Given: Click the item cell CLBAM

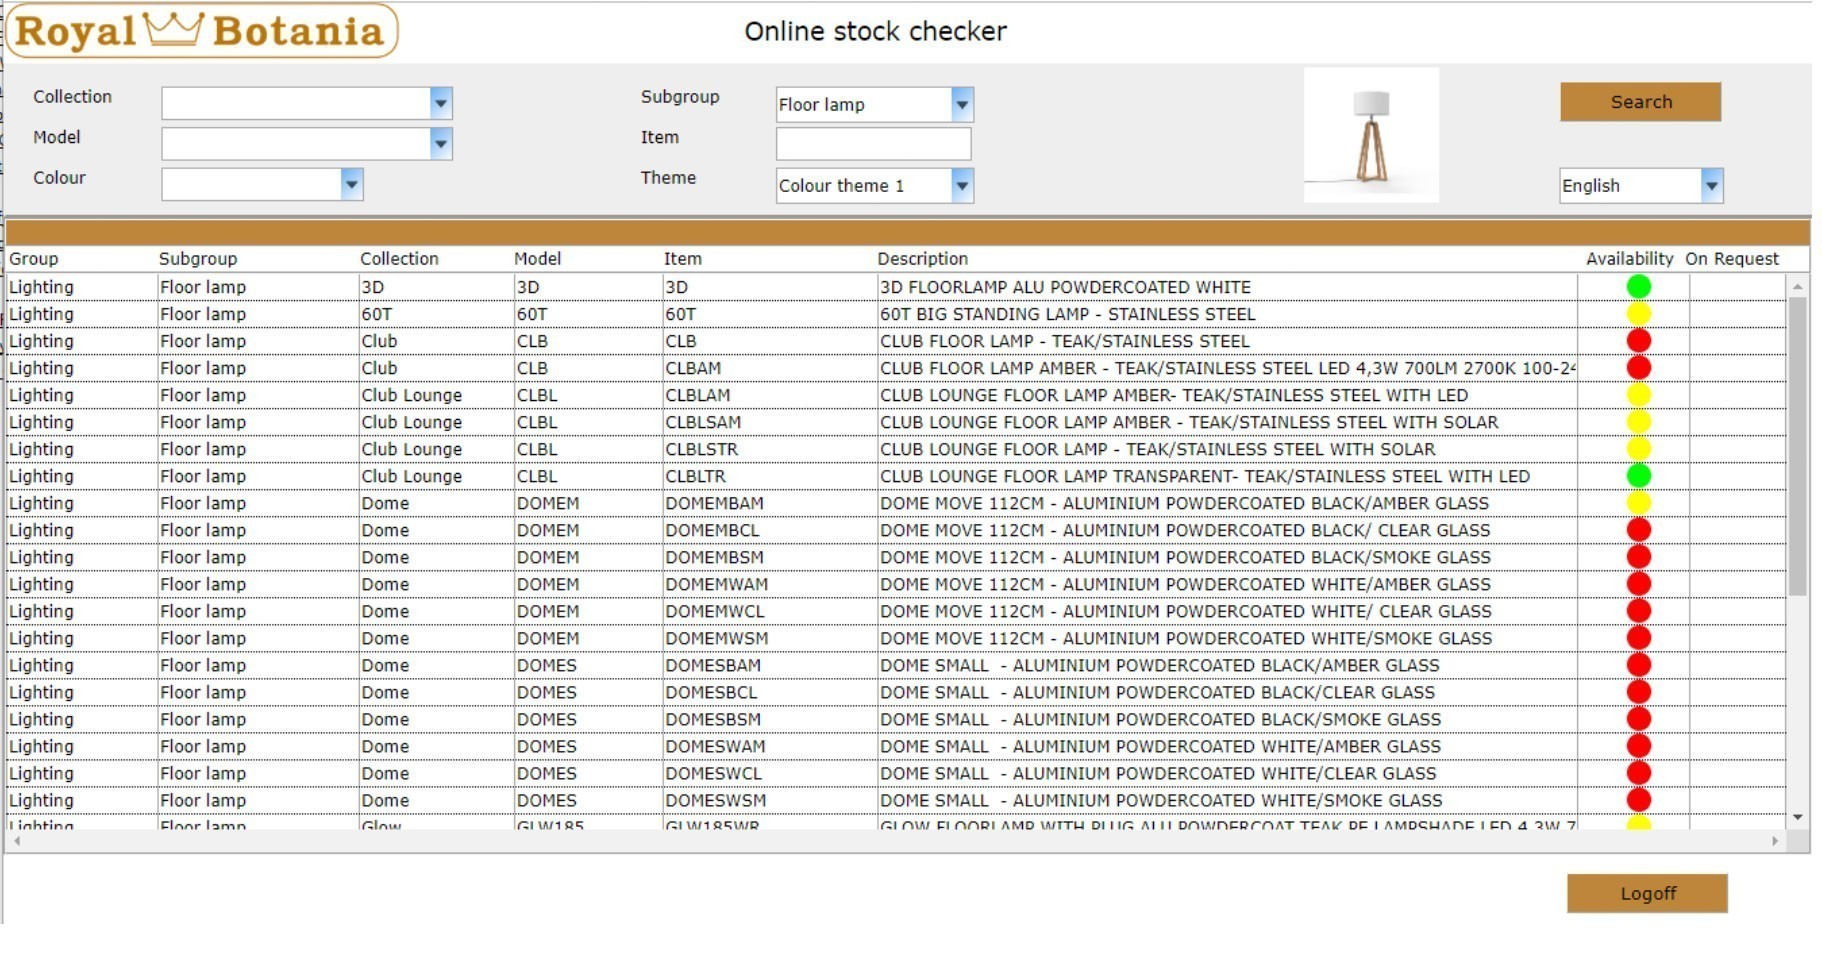Looking at the screenshot, I should tap(693, 368).
